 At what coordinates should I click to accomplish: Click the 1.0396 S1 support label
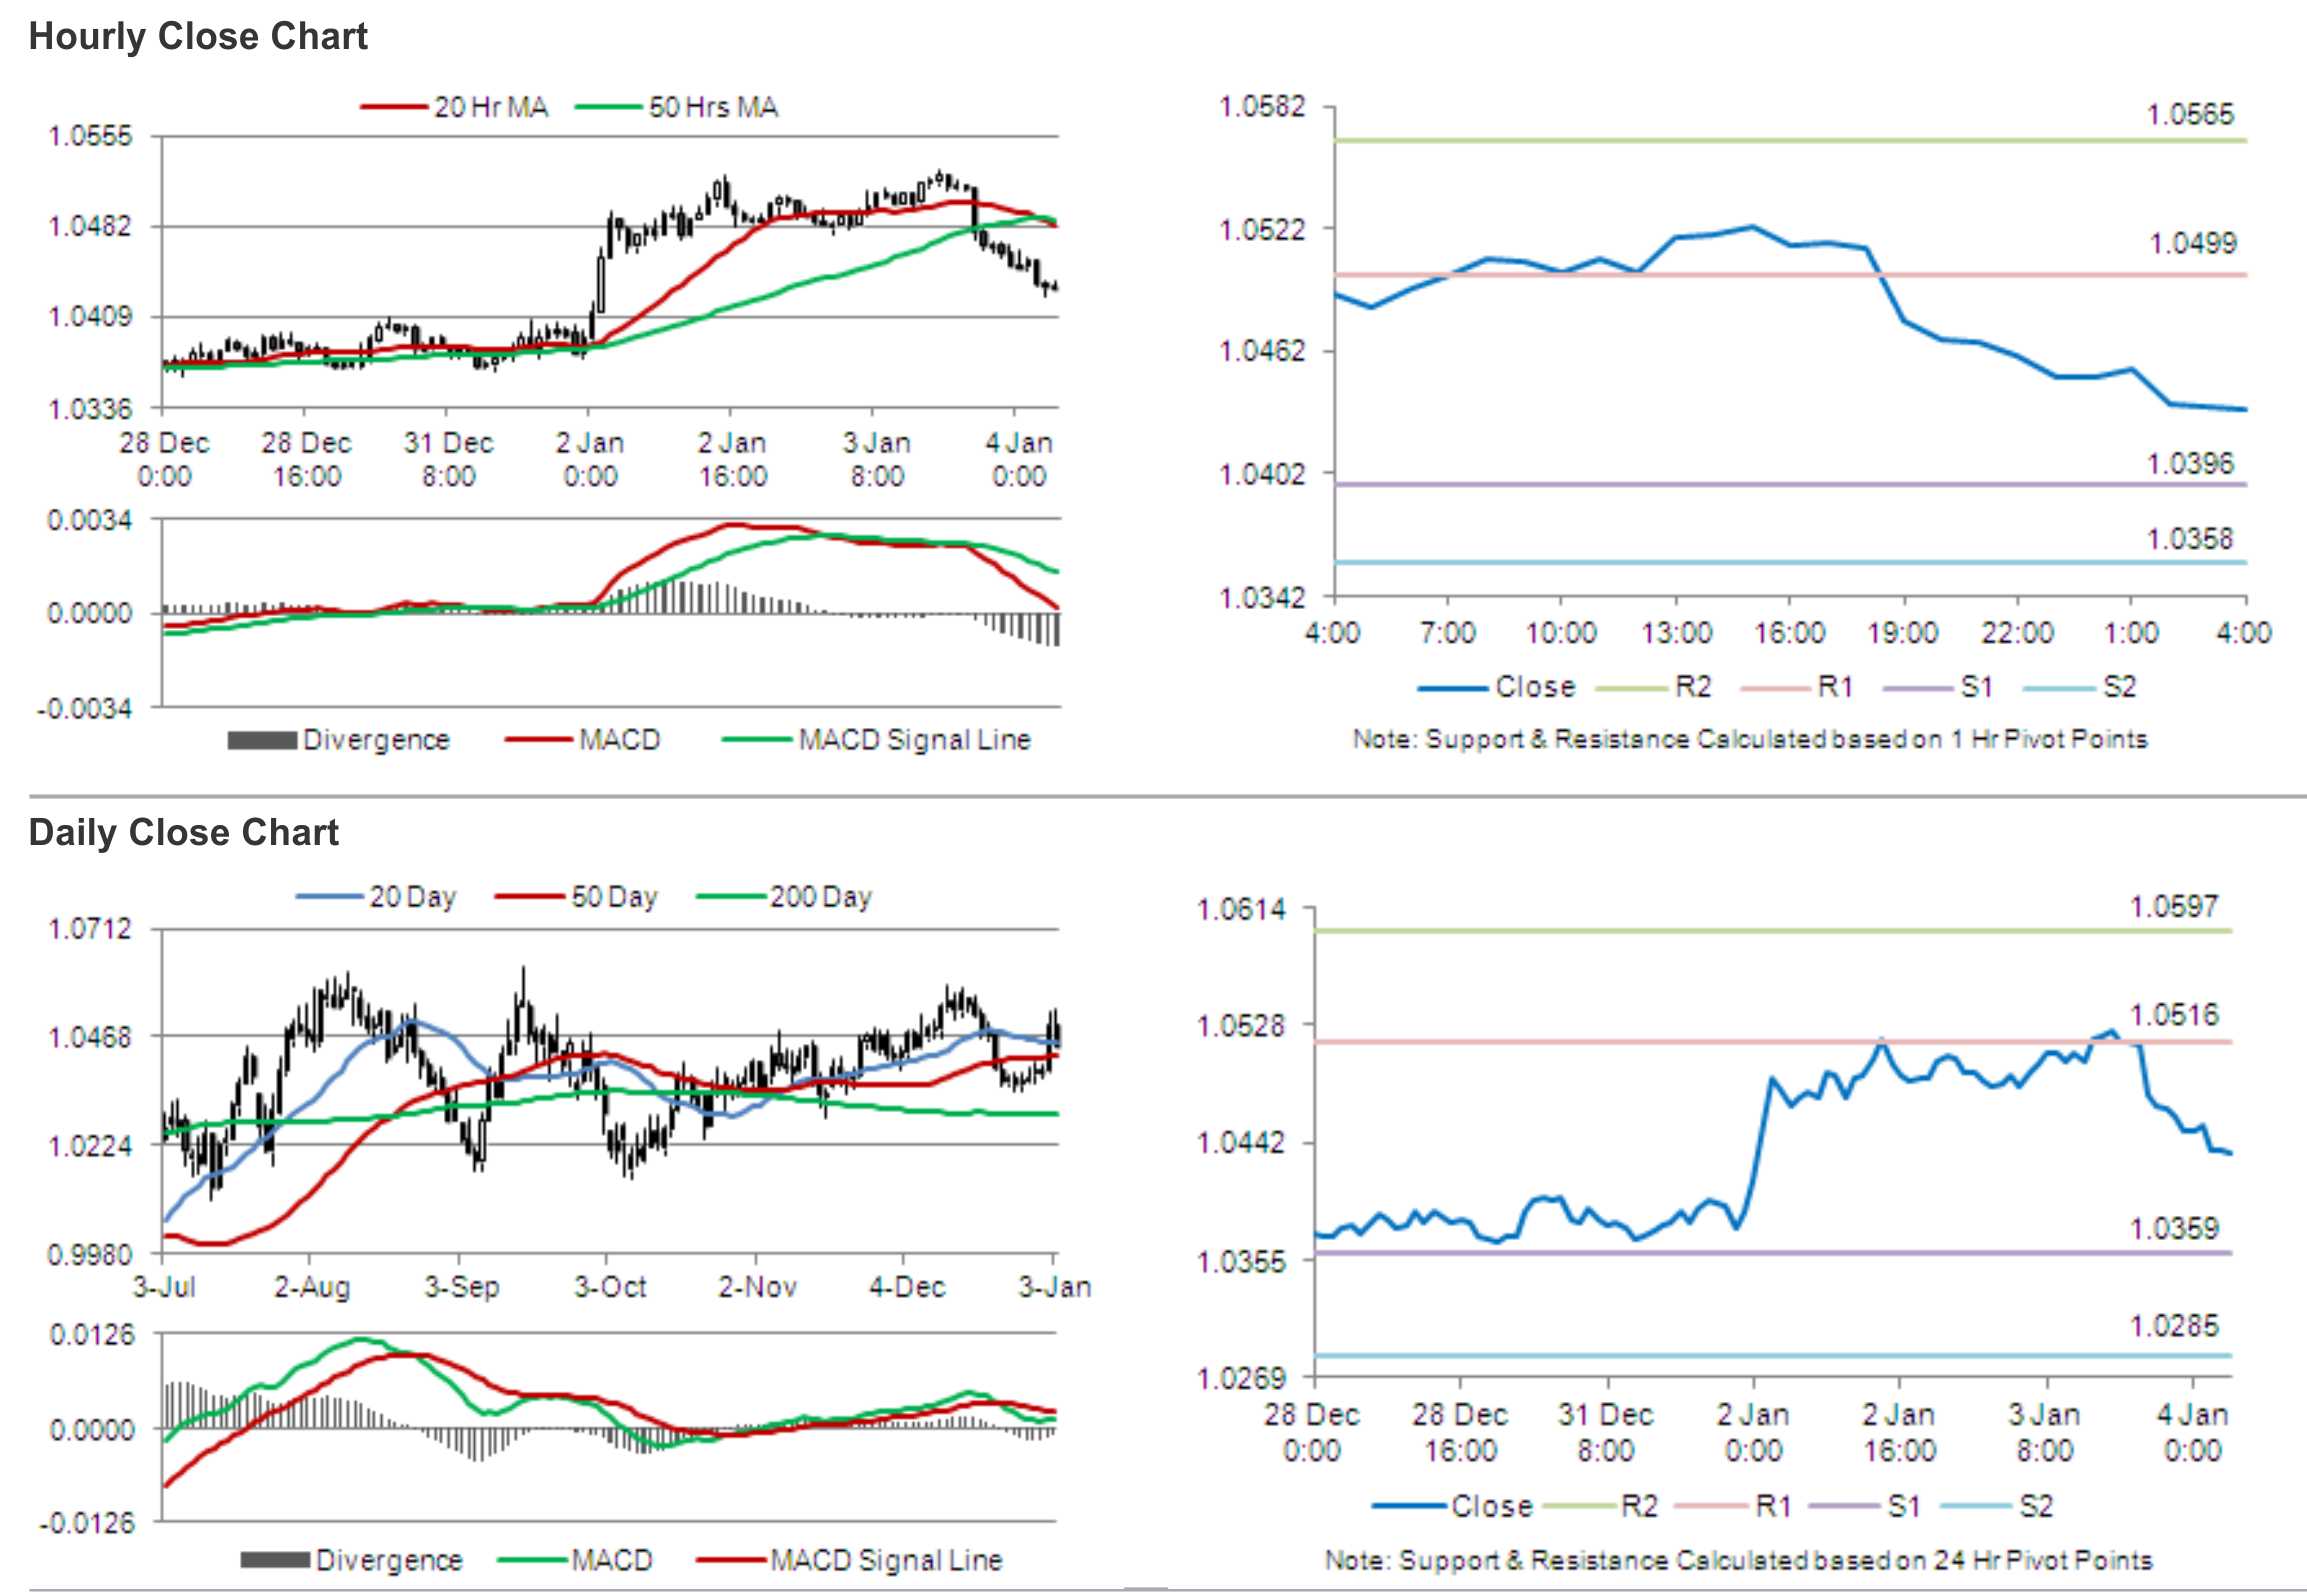pyautogui.click(x=2190, y=464)
